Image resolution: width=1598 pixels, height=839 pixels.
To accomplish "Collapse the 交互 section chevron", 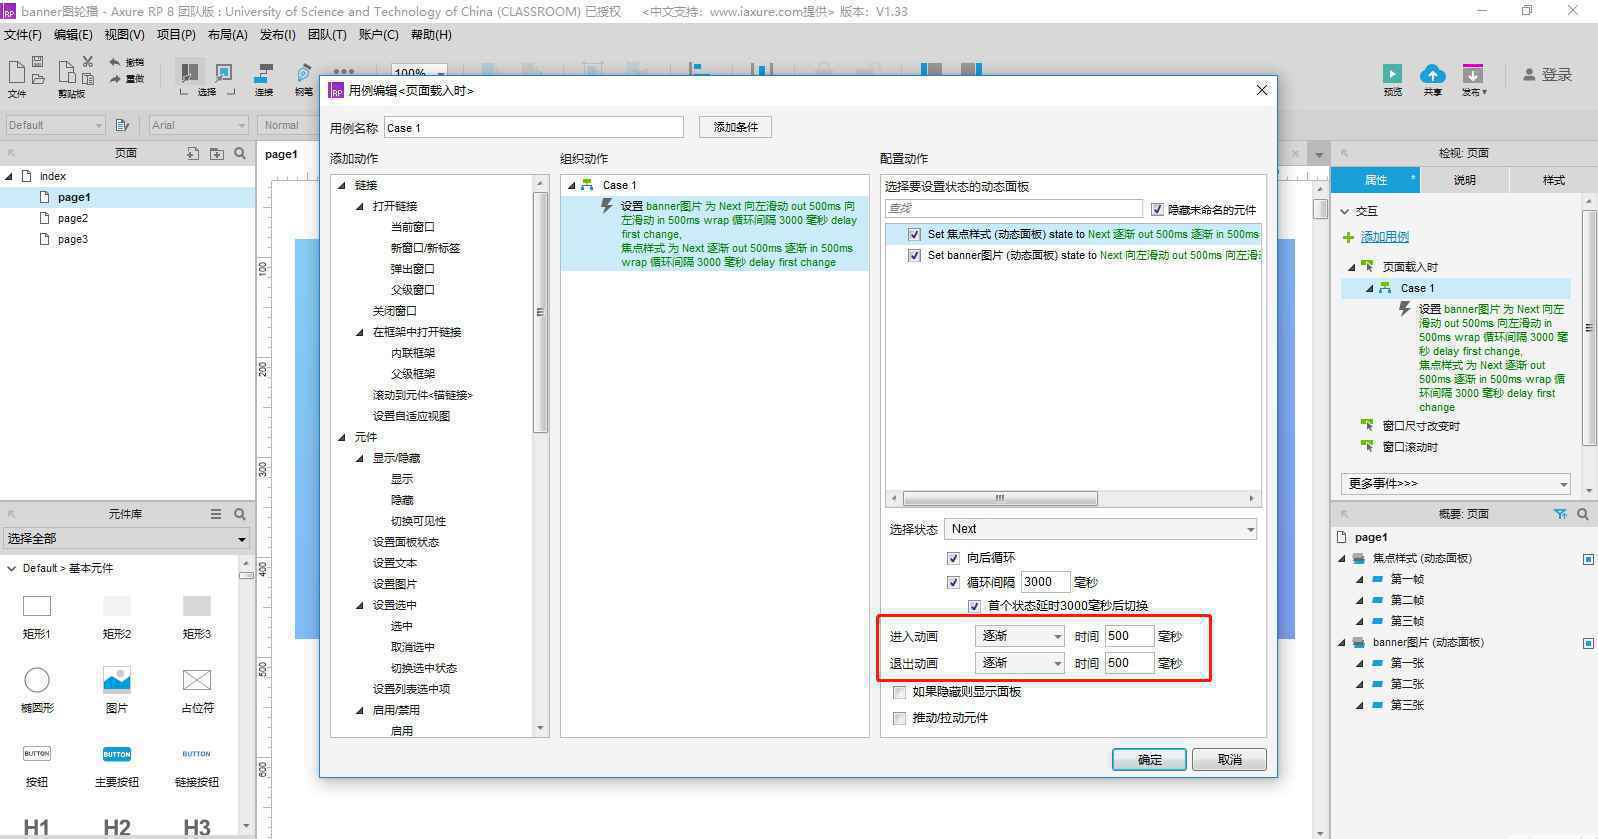I will pyautogui.click(x=1345, y=211).
